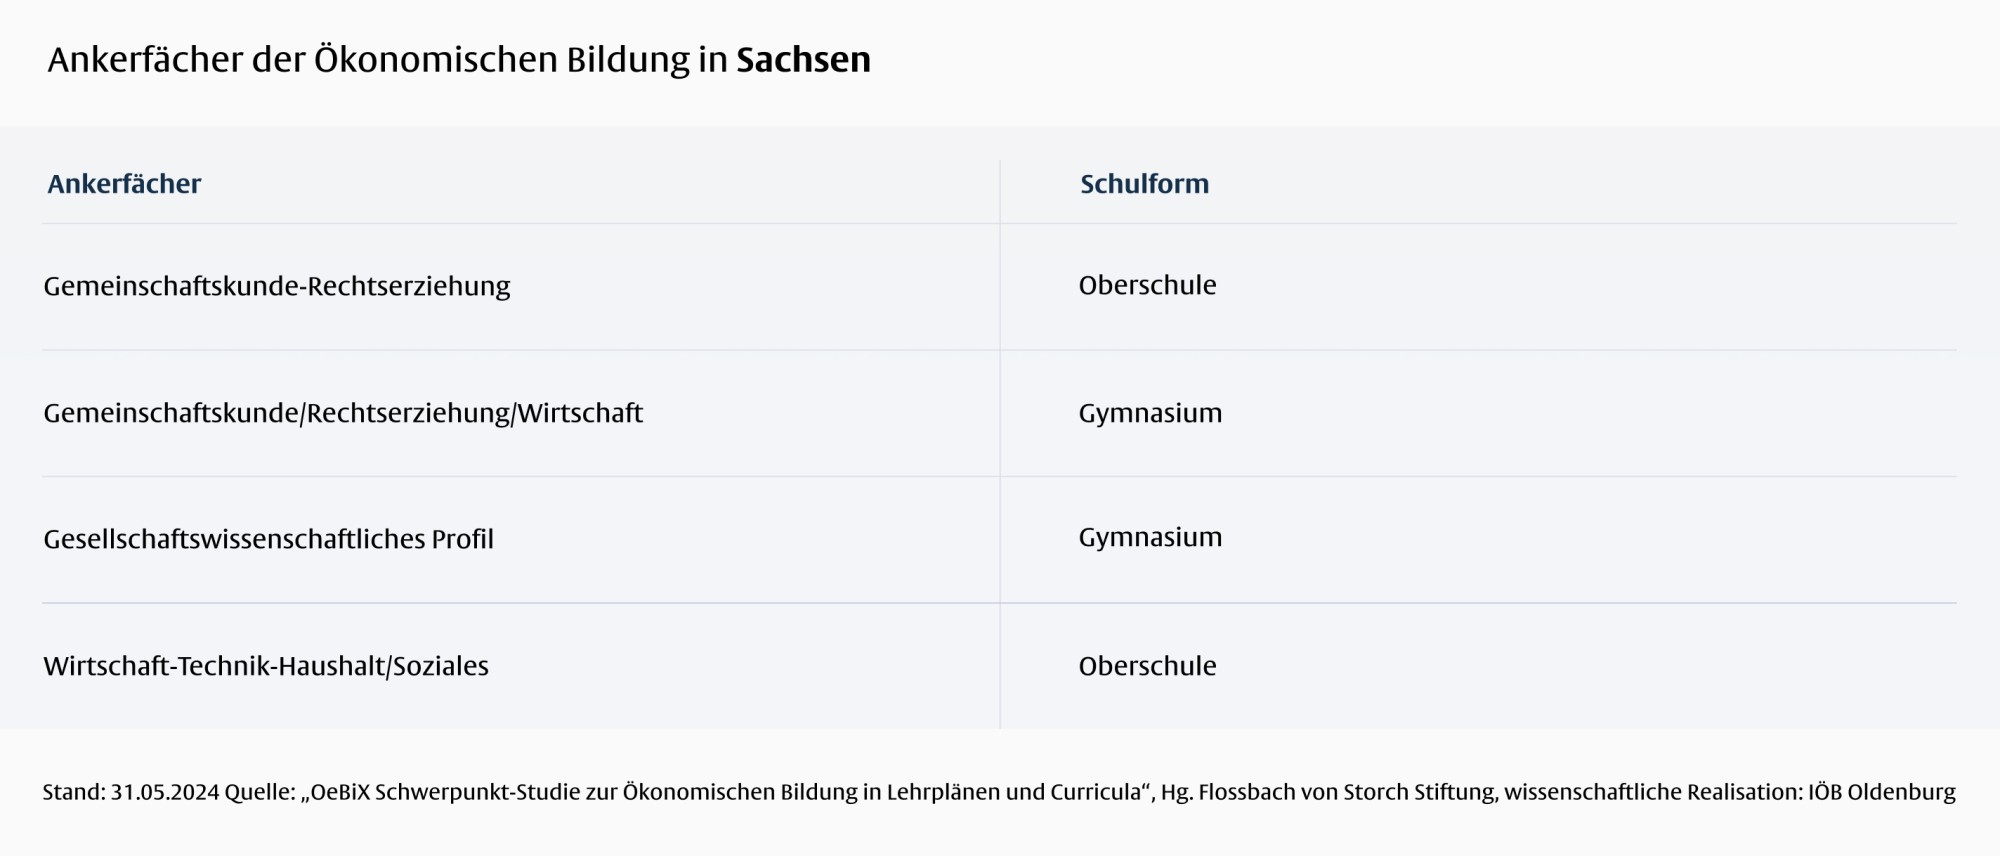Select the Gesellschaftswissenschaftliches Profil entry
The width and height of the screenshot is (2000, 856).
(x=268, y=539)
